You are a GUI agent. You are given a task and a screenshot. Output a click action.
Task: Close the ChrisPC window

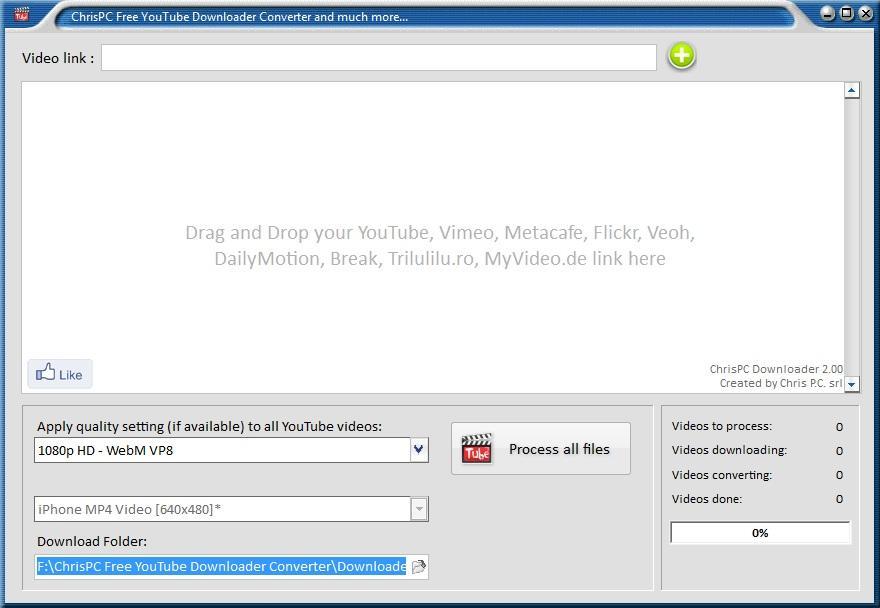[x=866, y=13]
